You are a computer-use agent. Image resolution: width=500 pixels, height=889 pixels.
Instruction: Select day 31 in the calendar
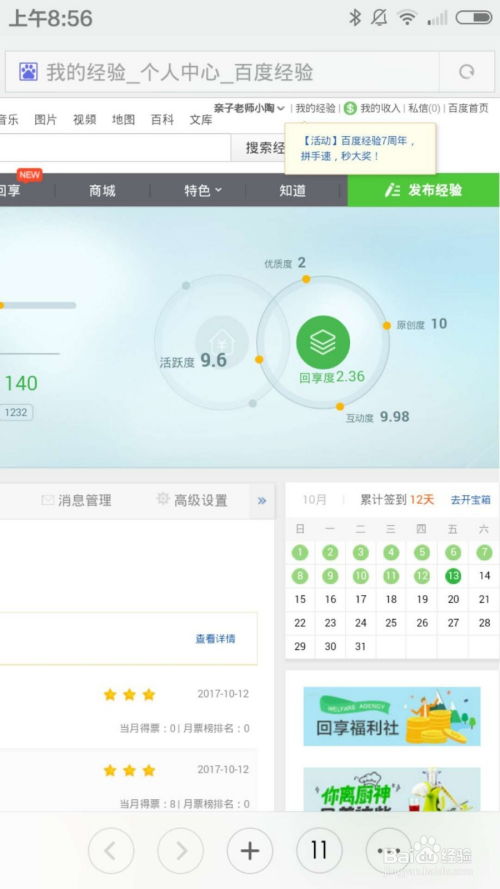[361, 646]
